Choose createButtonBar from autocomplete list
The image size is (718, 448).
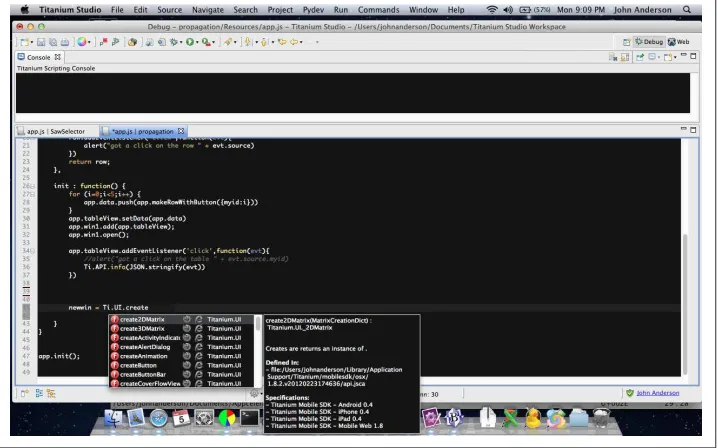181,375
